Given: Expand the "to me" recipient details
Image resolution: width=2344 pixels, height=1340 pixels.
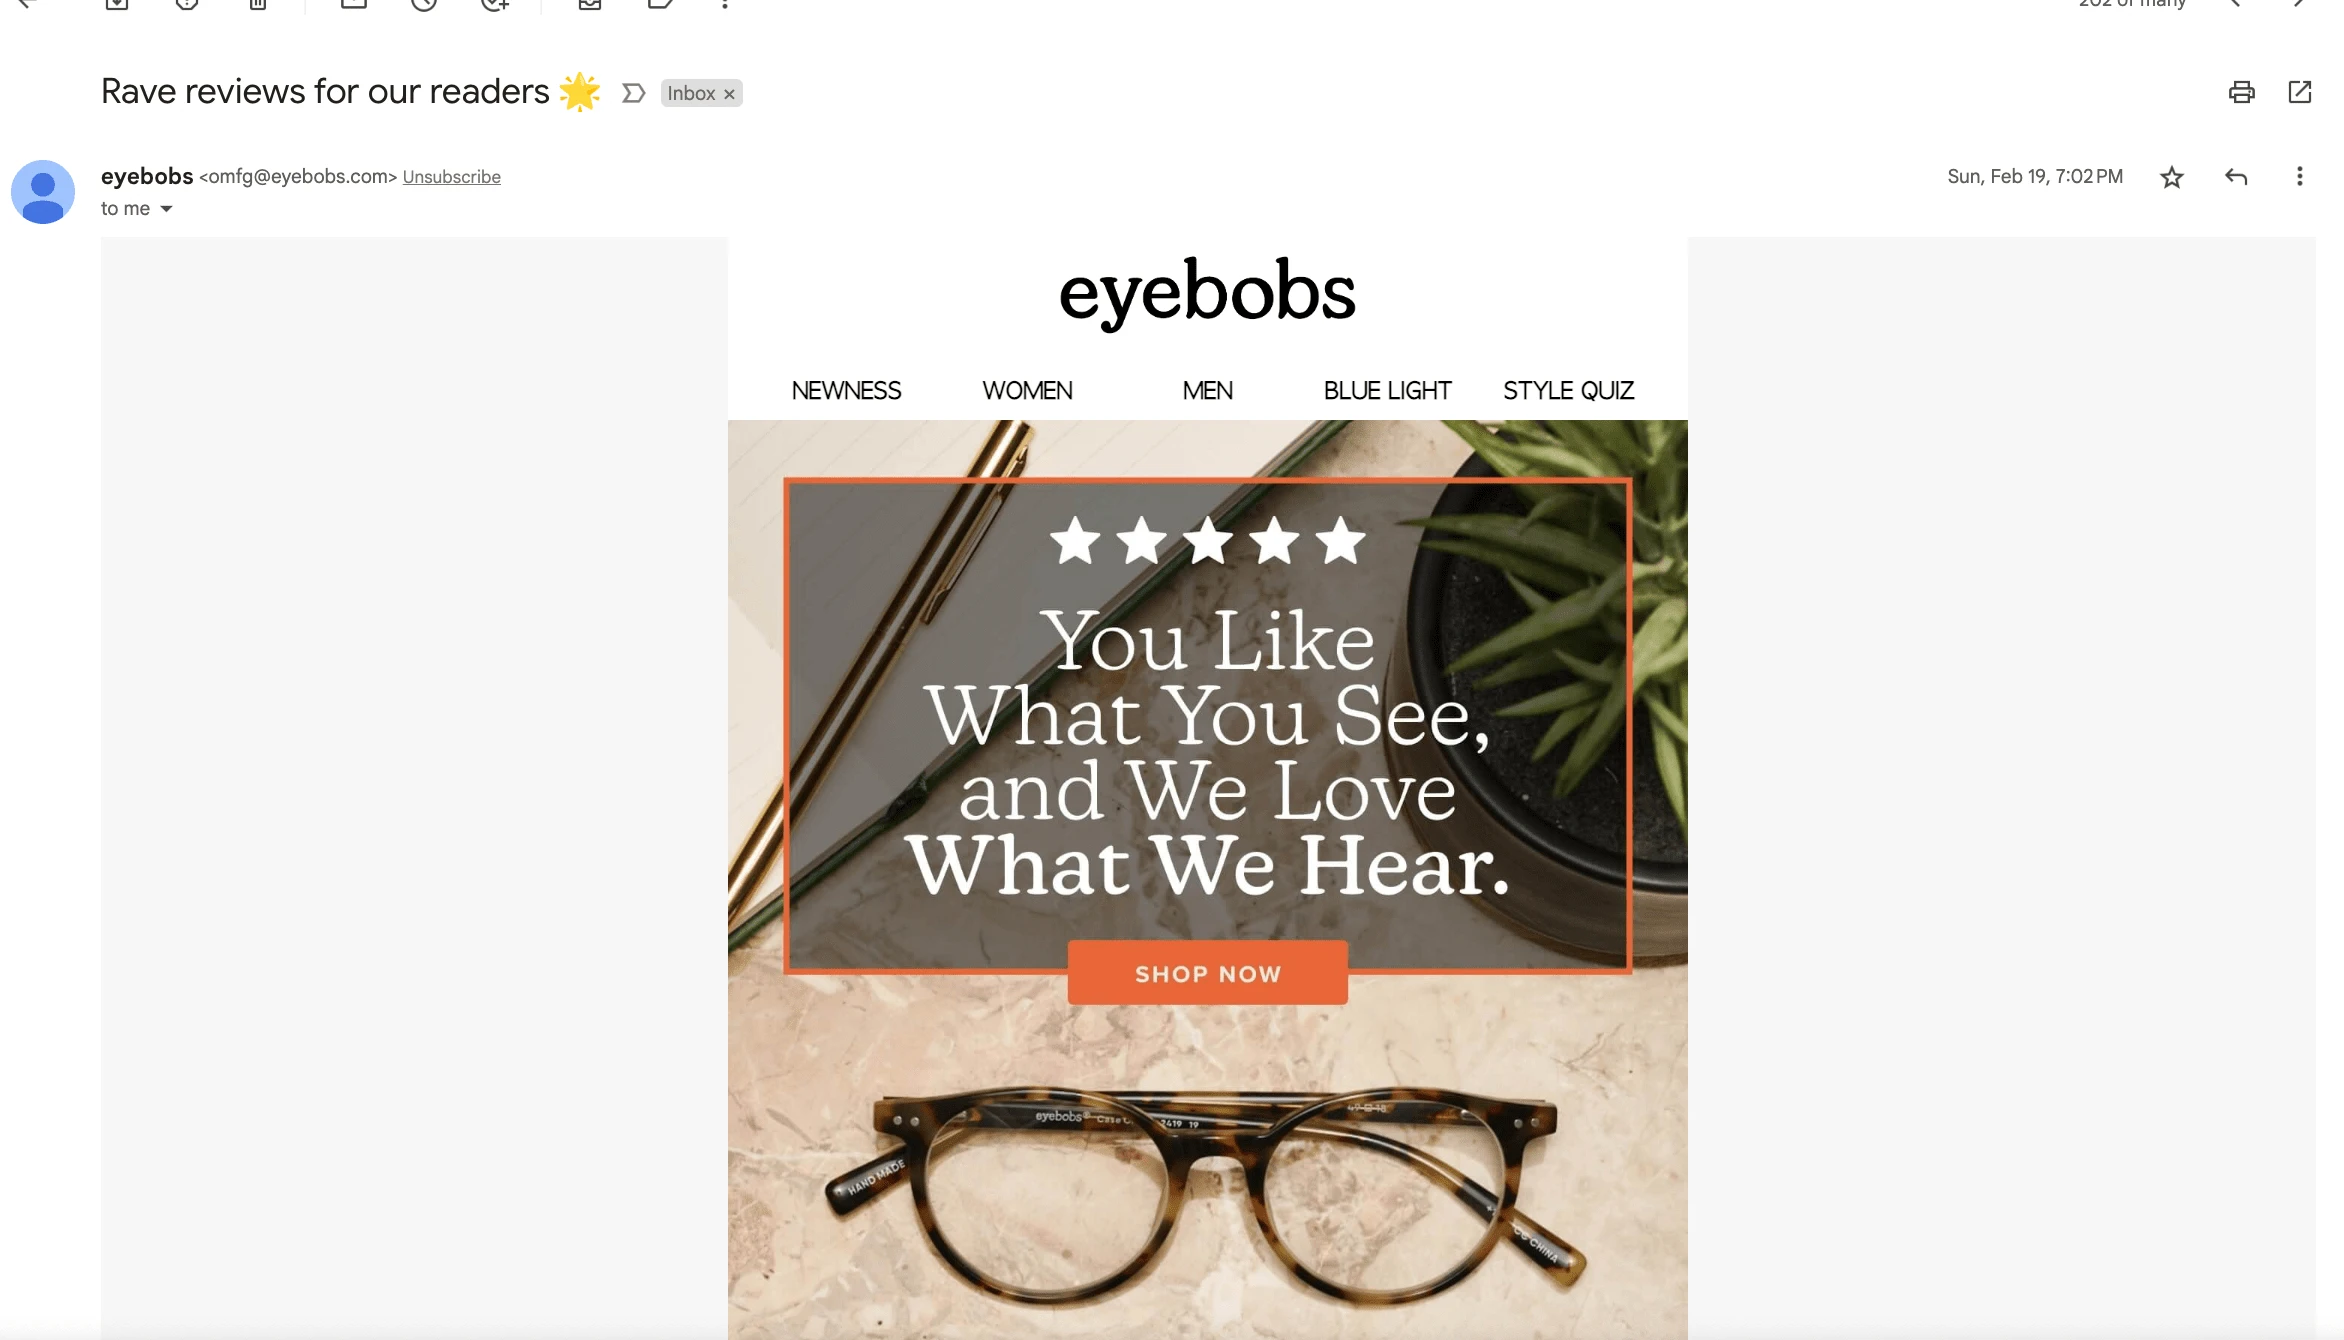Looking at the screenshot, I should 166,209.
